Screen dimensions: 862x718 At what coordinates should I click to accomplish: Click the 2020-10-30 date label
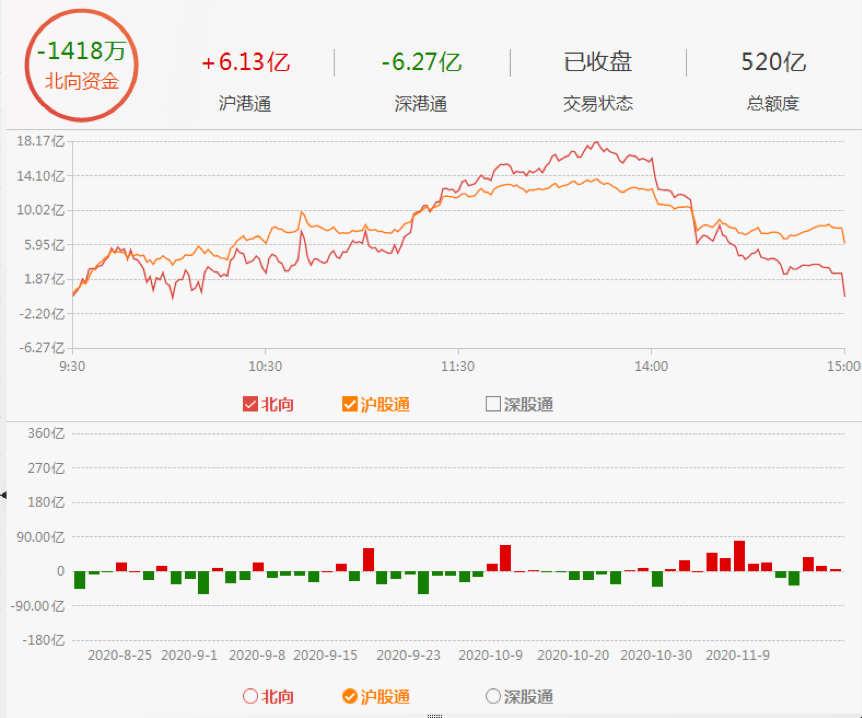(656, 655)
